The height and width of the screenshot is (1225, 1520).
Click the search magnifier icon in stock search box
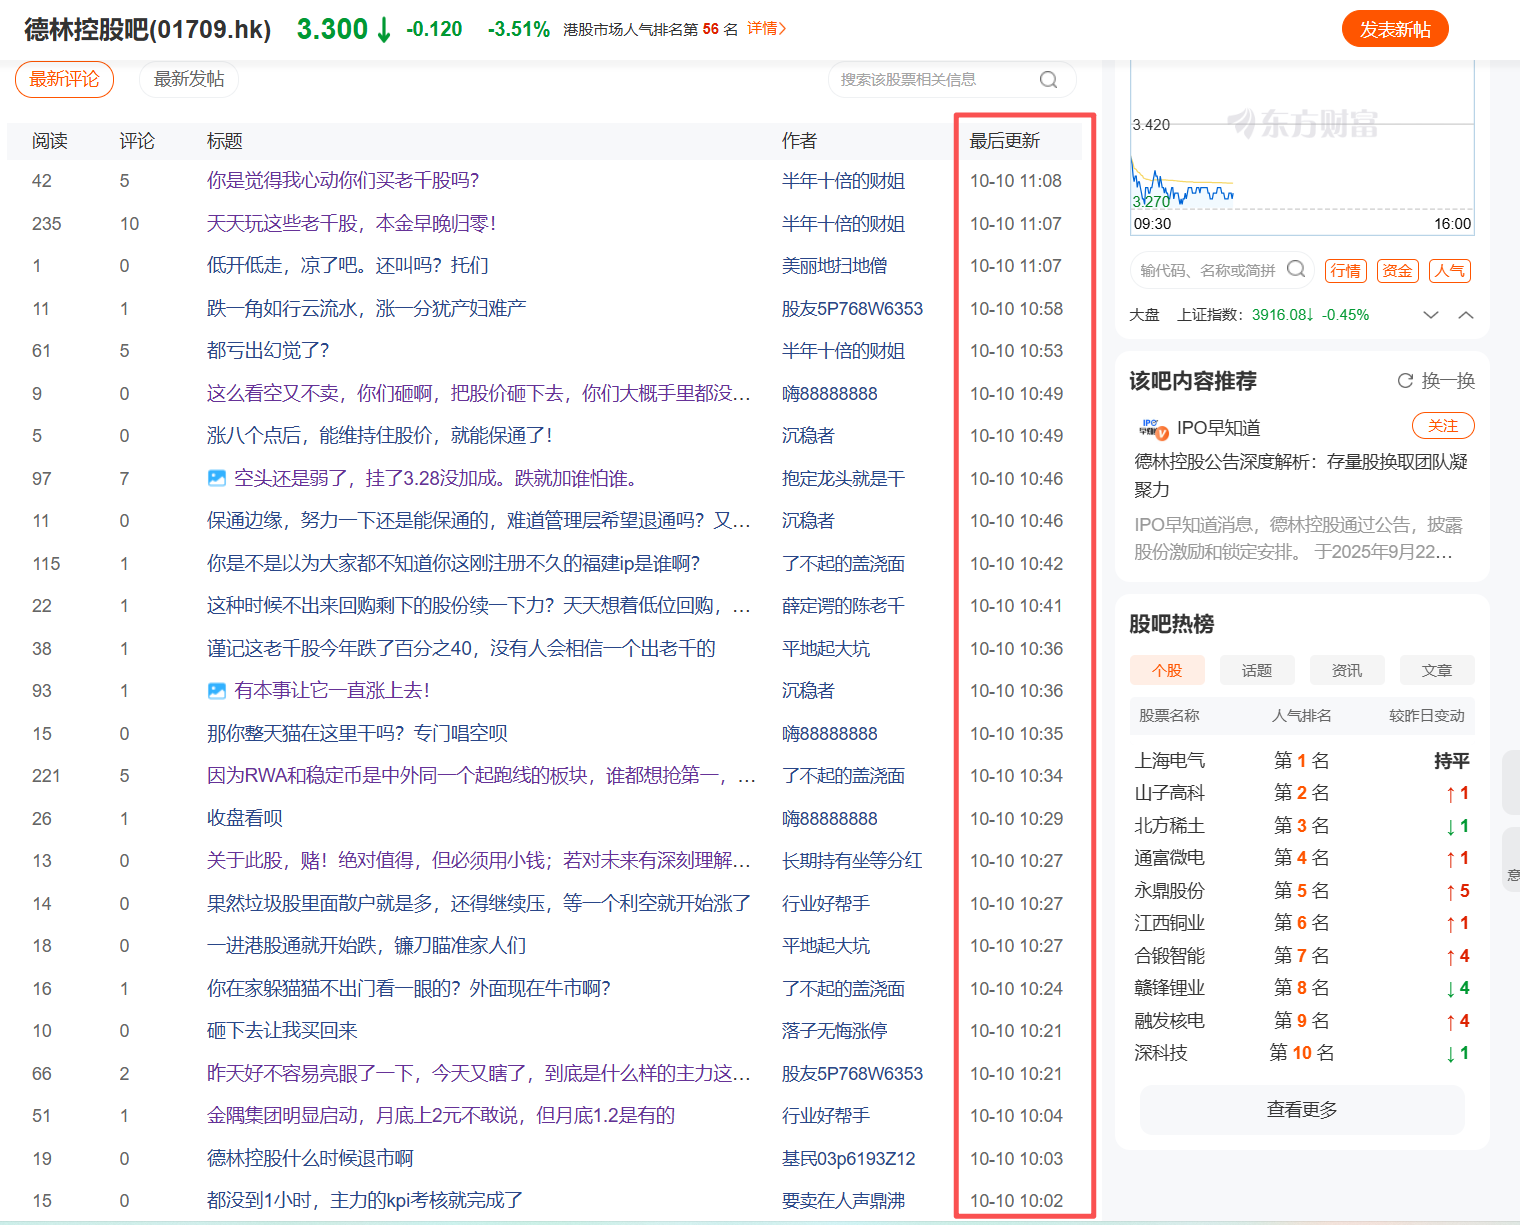(x=1048, y=80)
